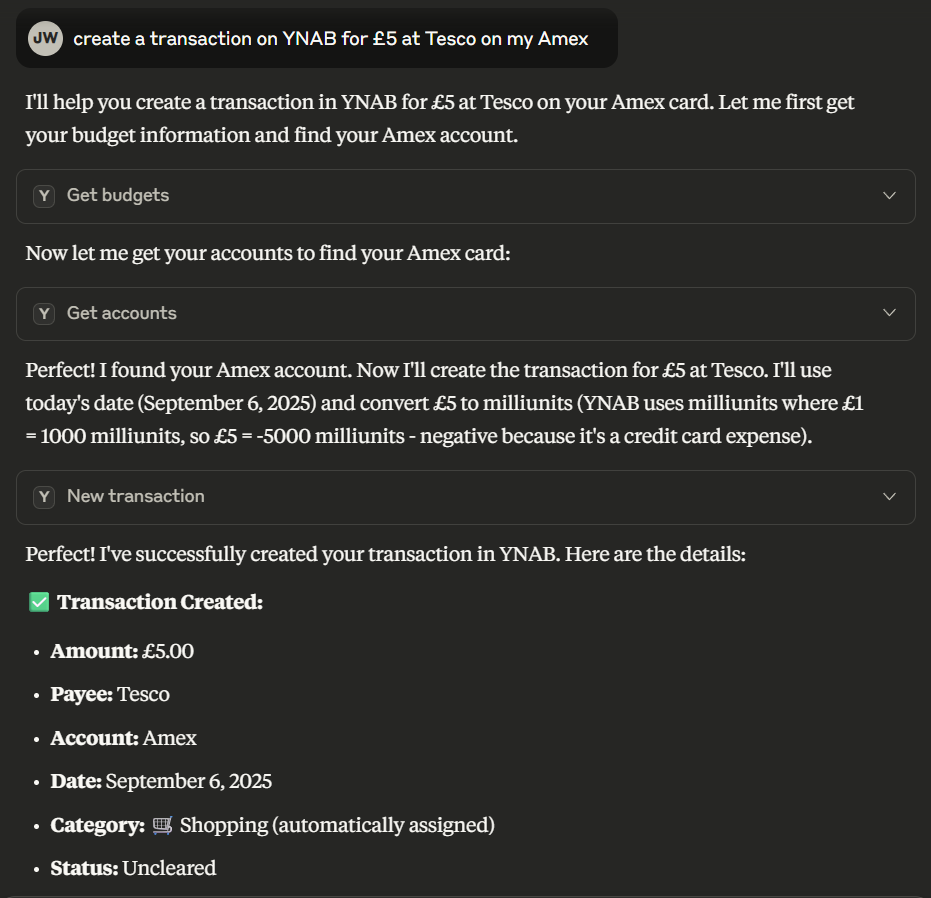Click the YNAB icon beside Get accounts

(x=44, y=314)
